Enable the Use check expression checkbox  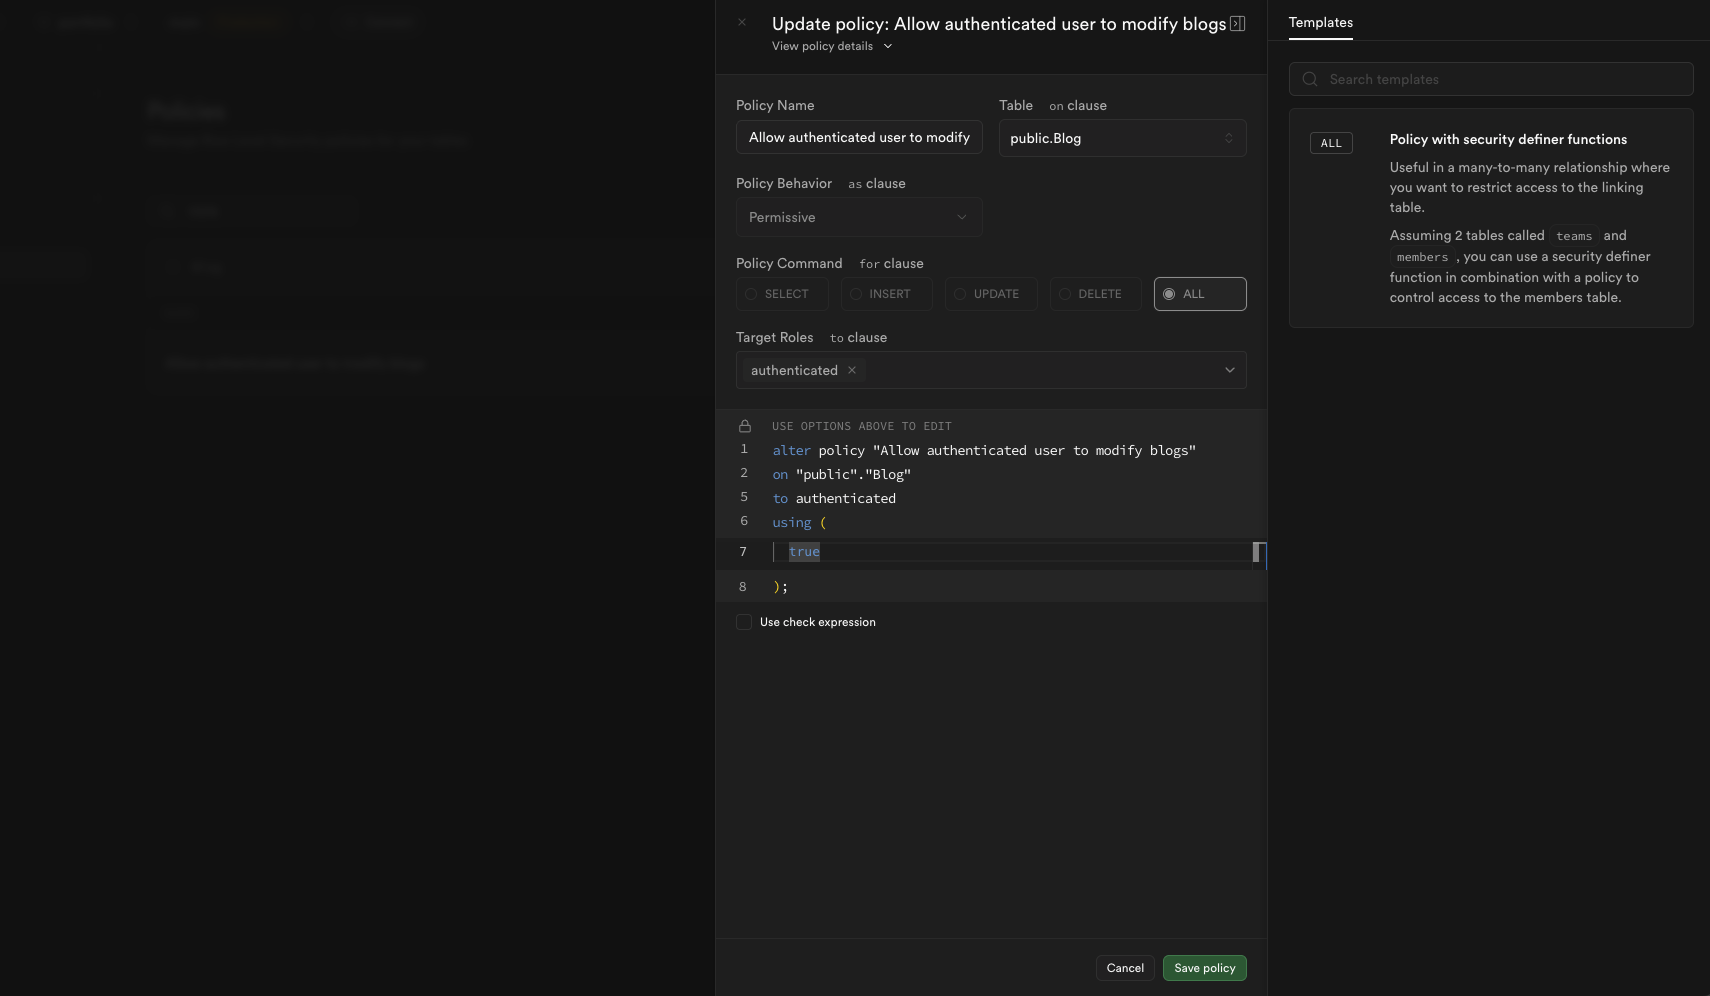coord(744,622)
